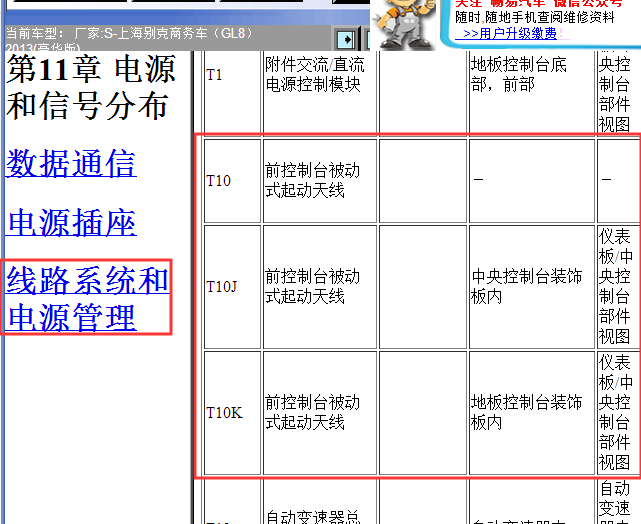Open the 线路系统和电源管理 link

click(87, 298)
